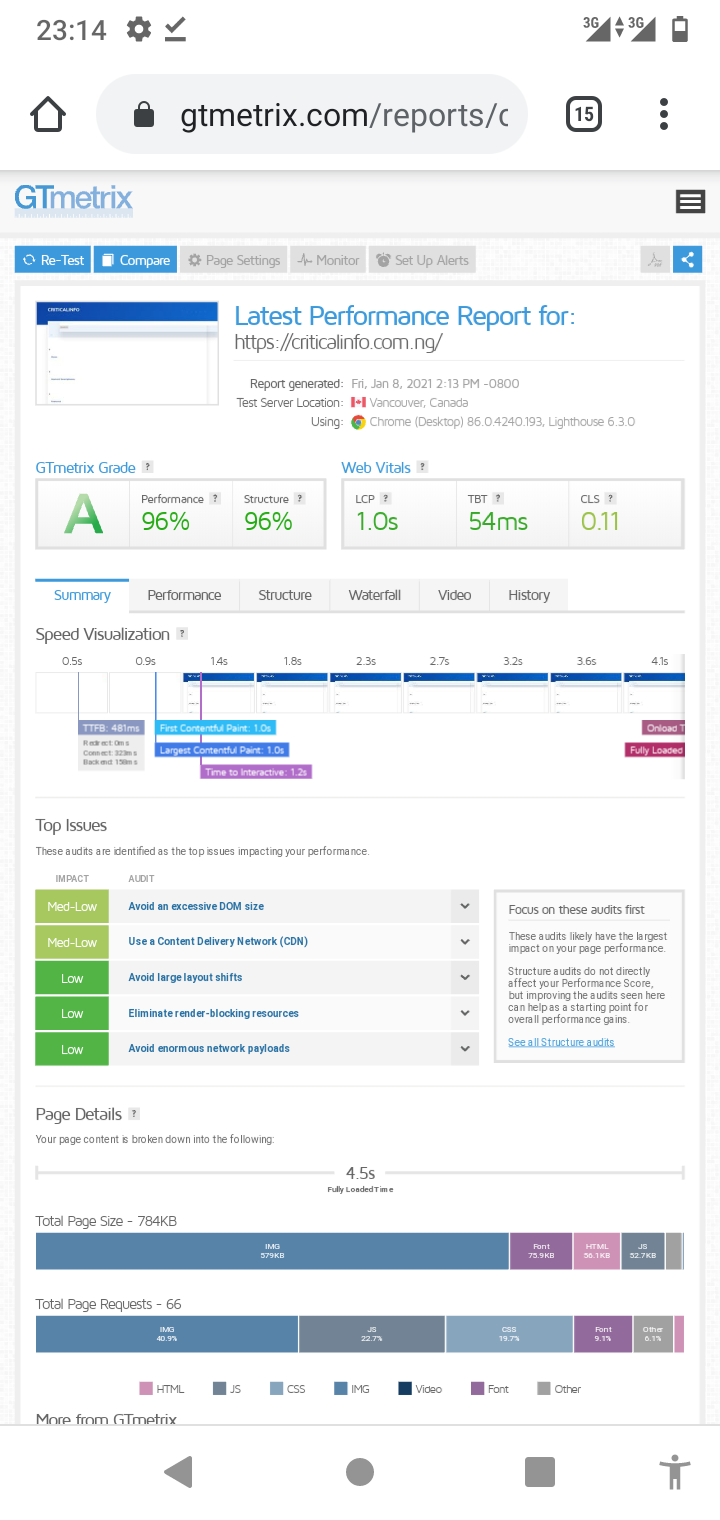Click the Compare icon button
This screenshot has height=1520, width=720.
[107, 259]
